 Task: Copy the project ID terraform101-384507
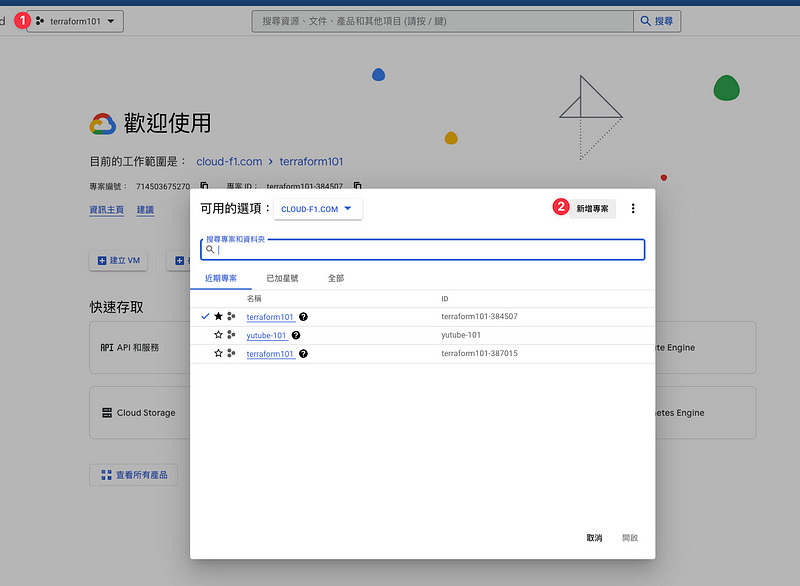point(358,186)
